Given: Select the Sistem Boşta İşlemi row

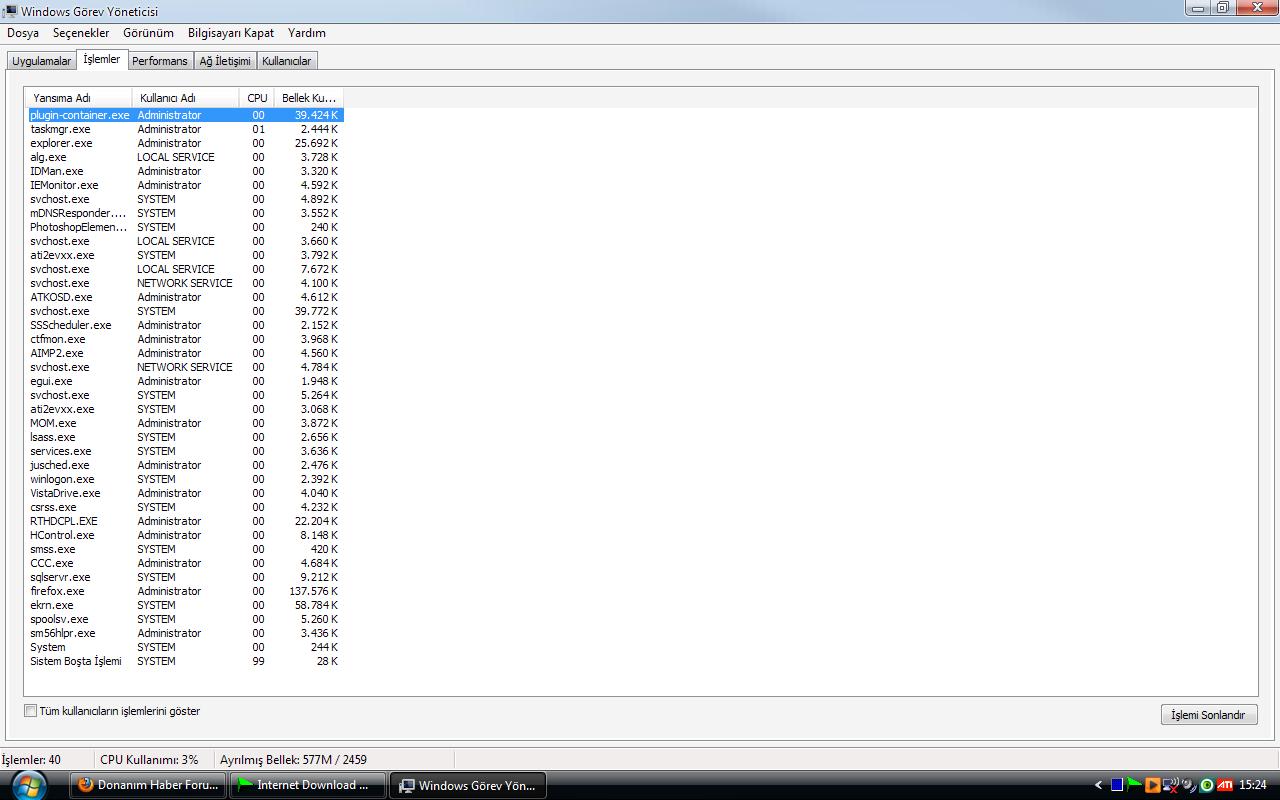Looking at the screenshot, I should point(184,661).
